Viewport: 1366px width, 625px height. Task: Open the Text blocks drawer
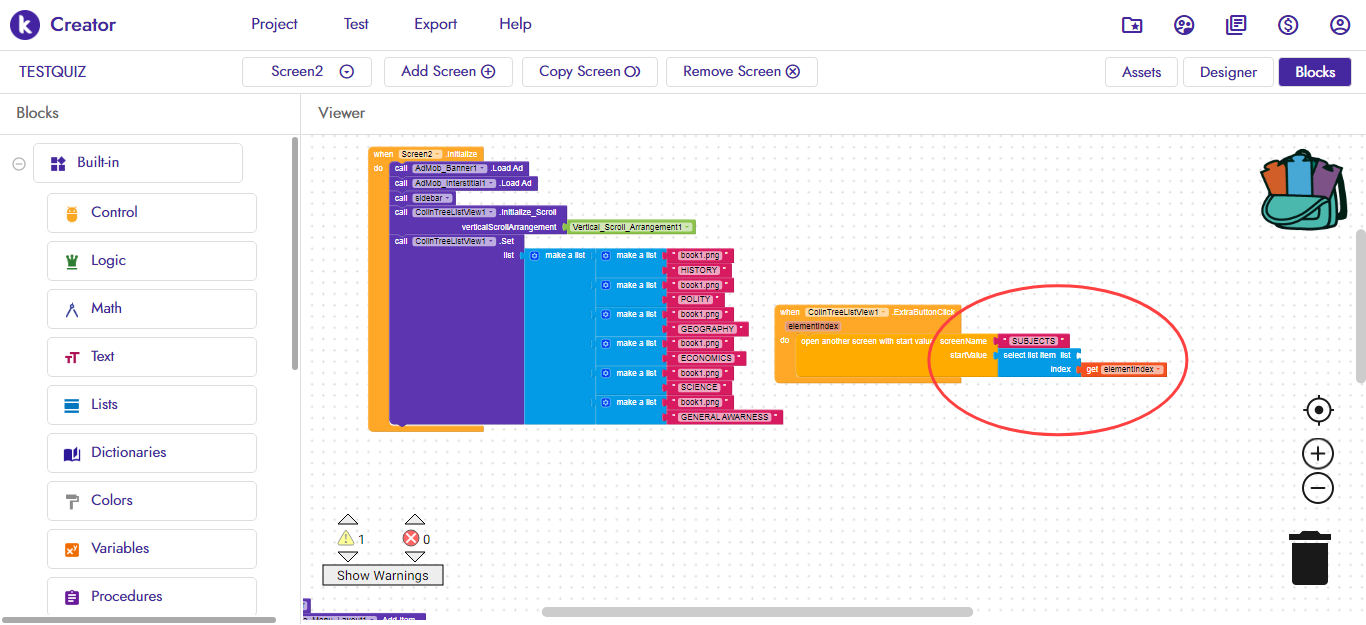[152, 357]
